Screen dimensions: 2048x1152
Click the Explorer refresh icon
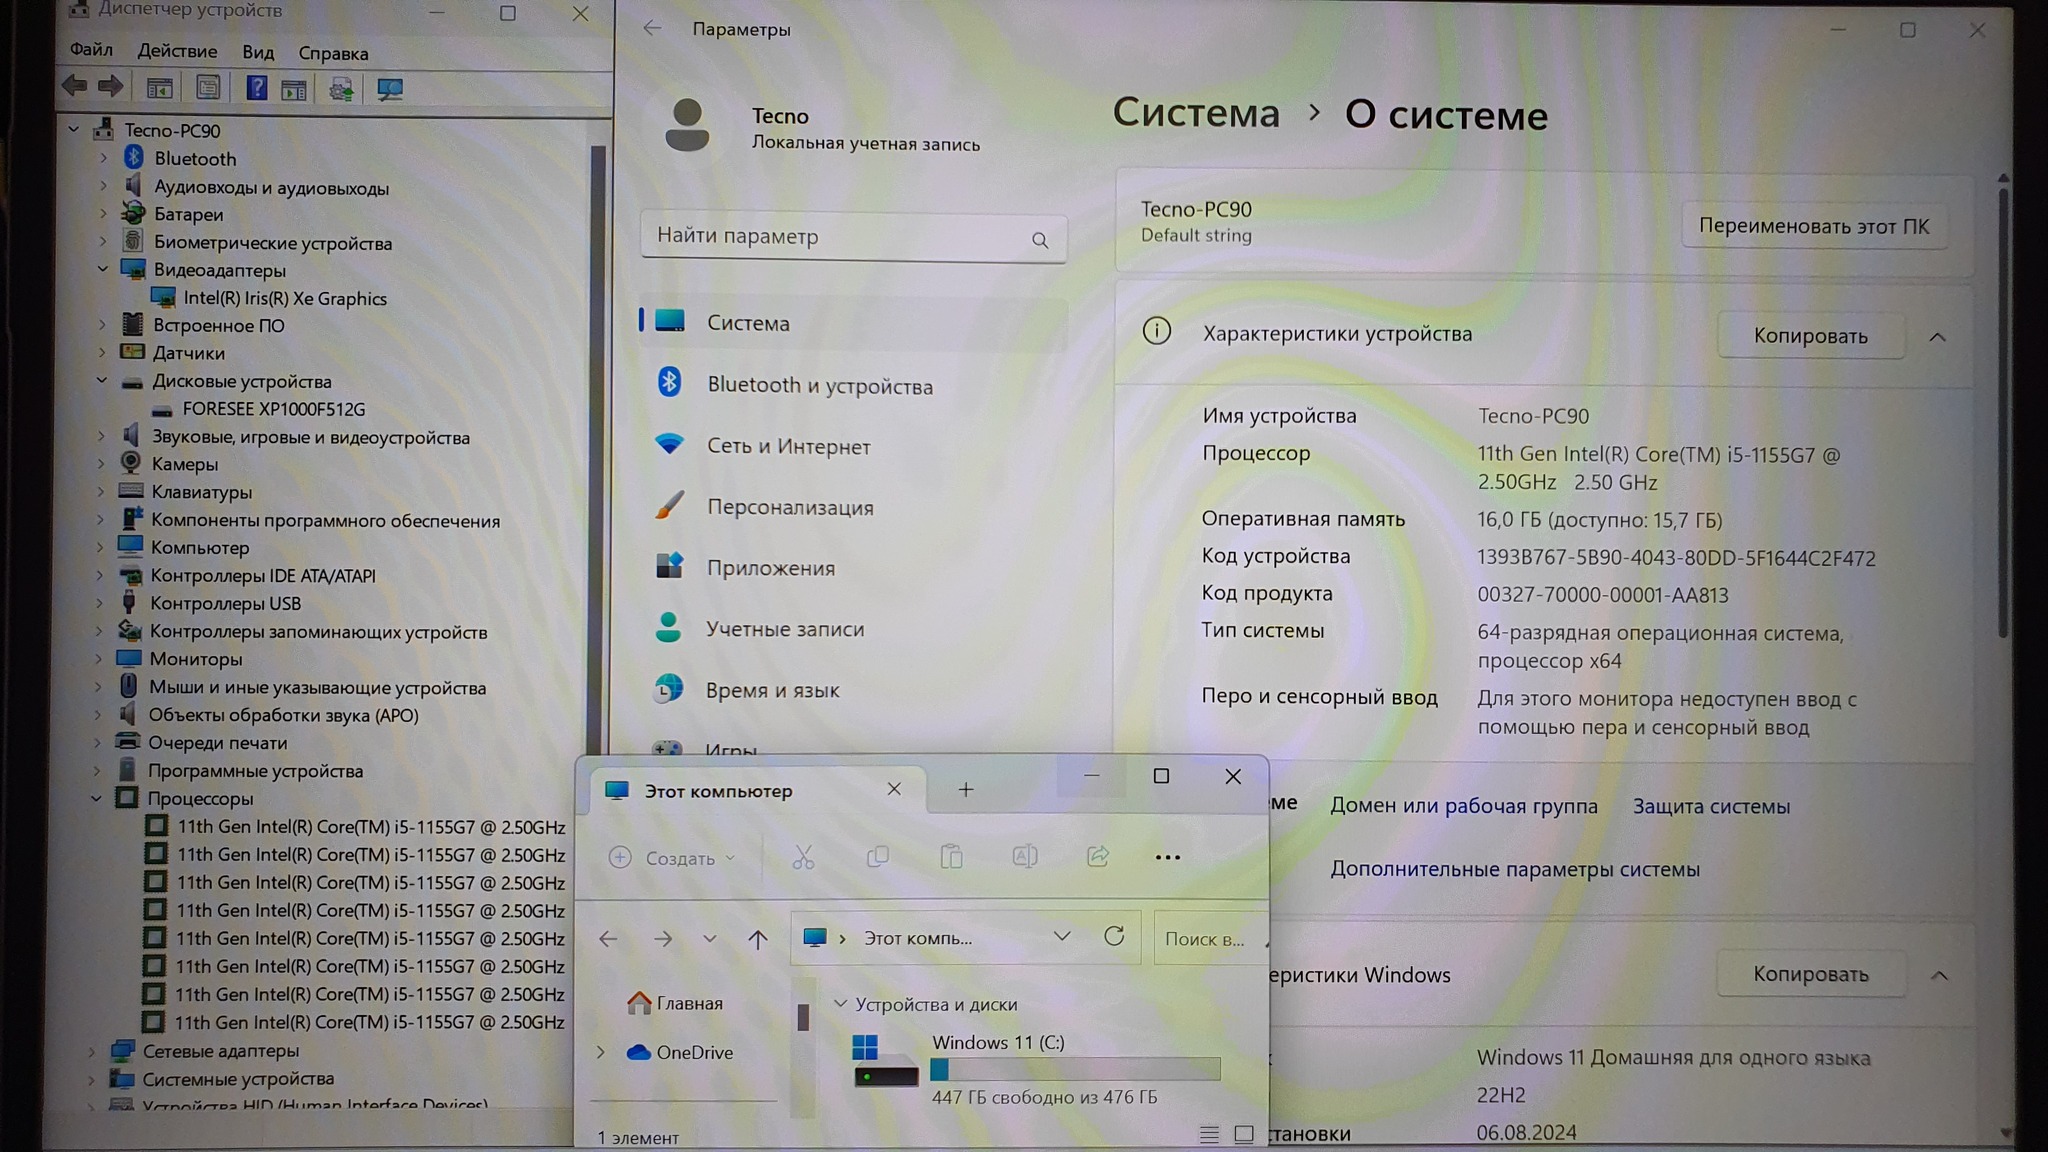1114,937
